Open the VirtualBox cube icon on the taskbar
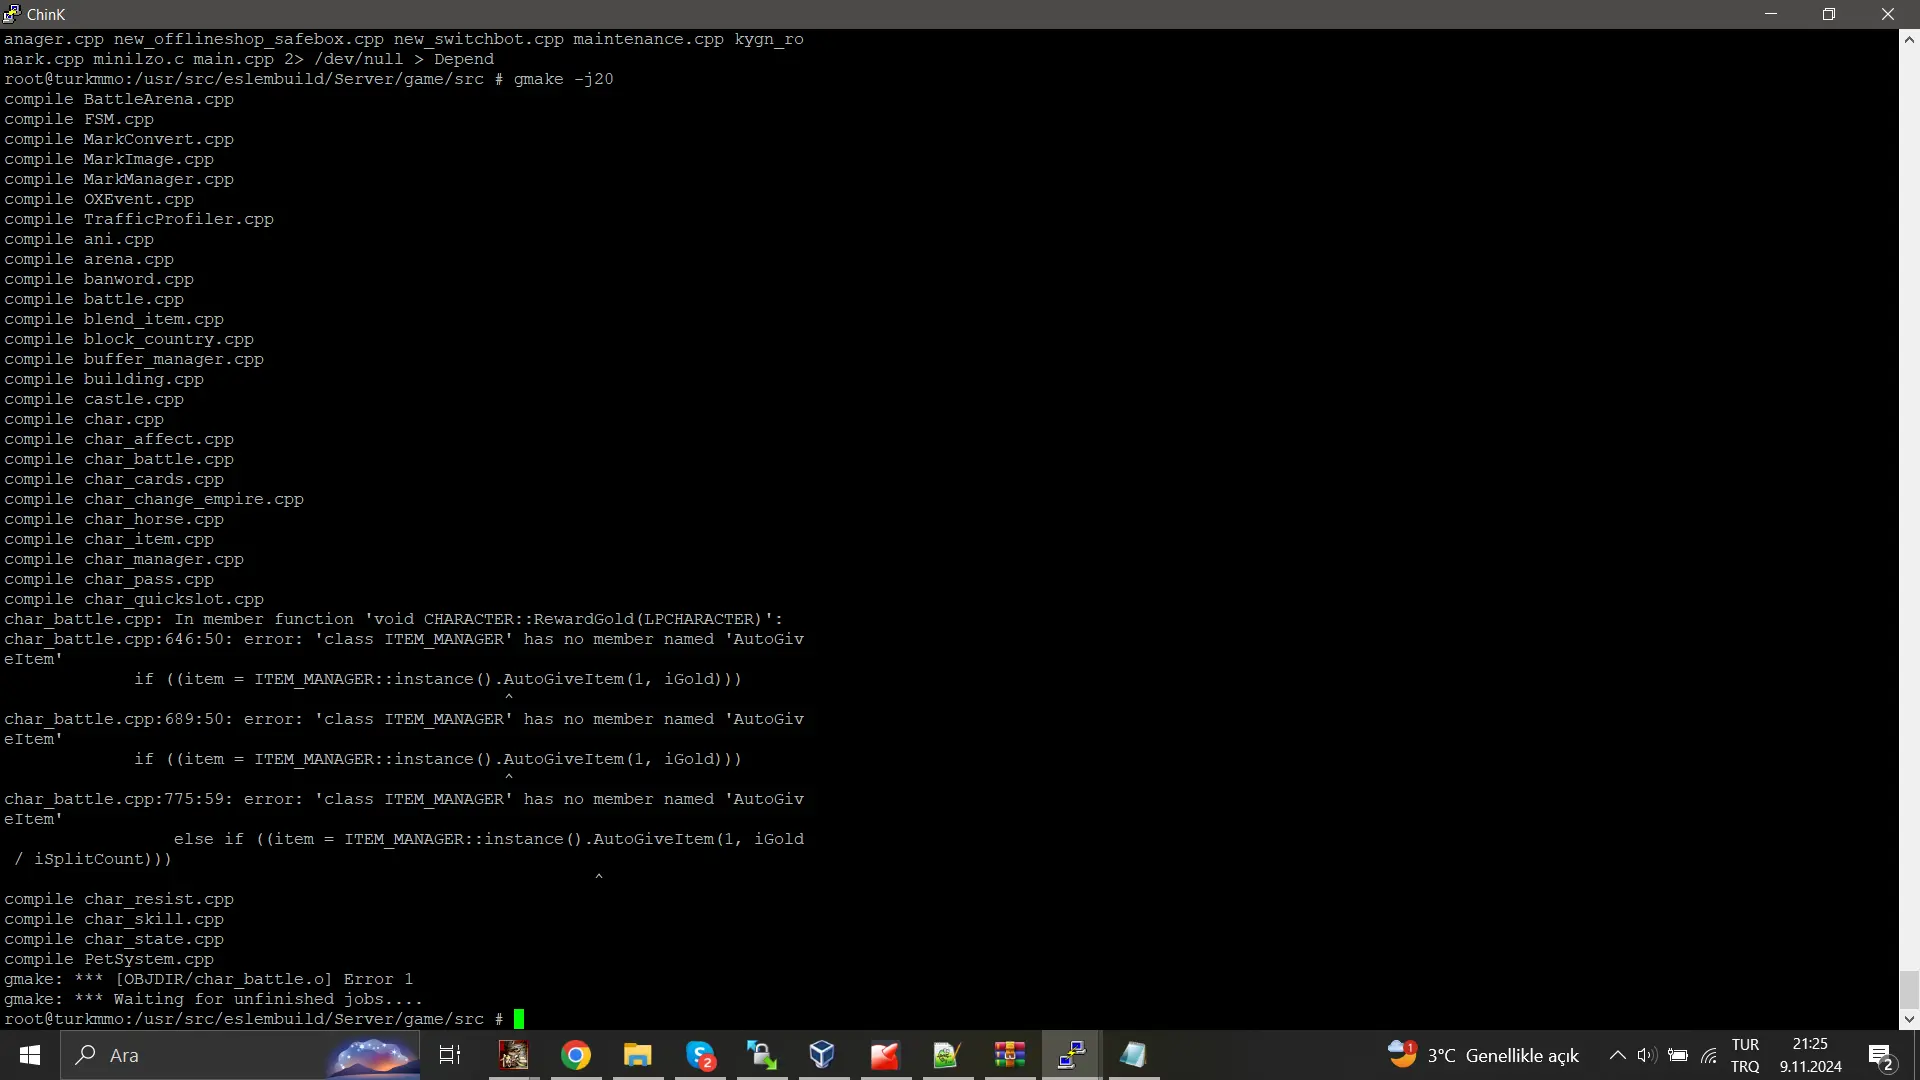Screen dimensions: 1920x1080 pos(822,1055)
